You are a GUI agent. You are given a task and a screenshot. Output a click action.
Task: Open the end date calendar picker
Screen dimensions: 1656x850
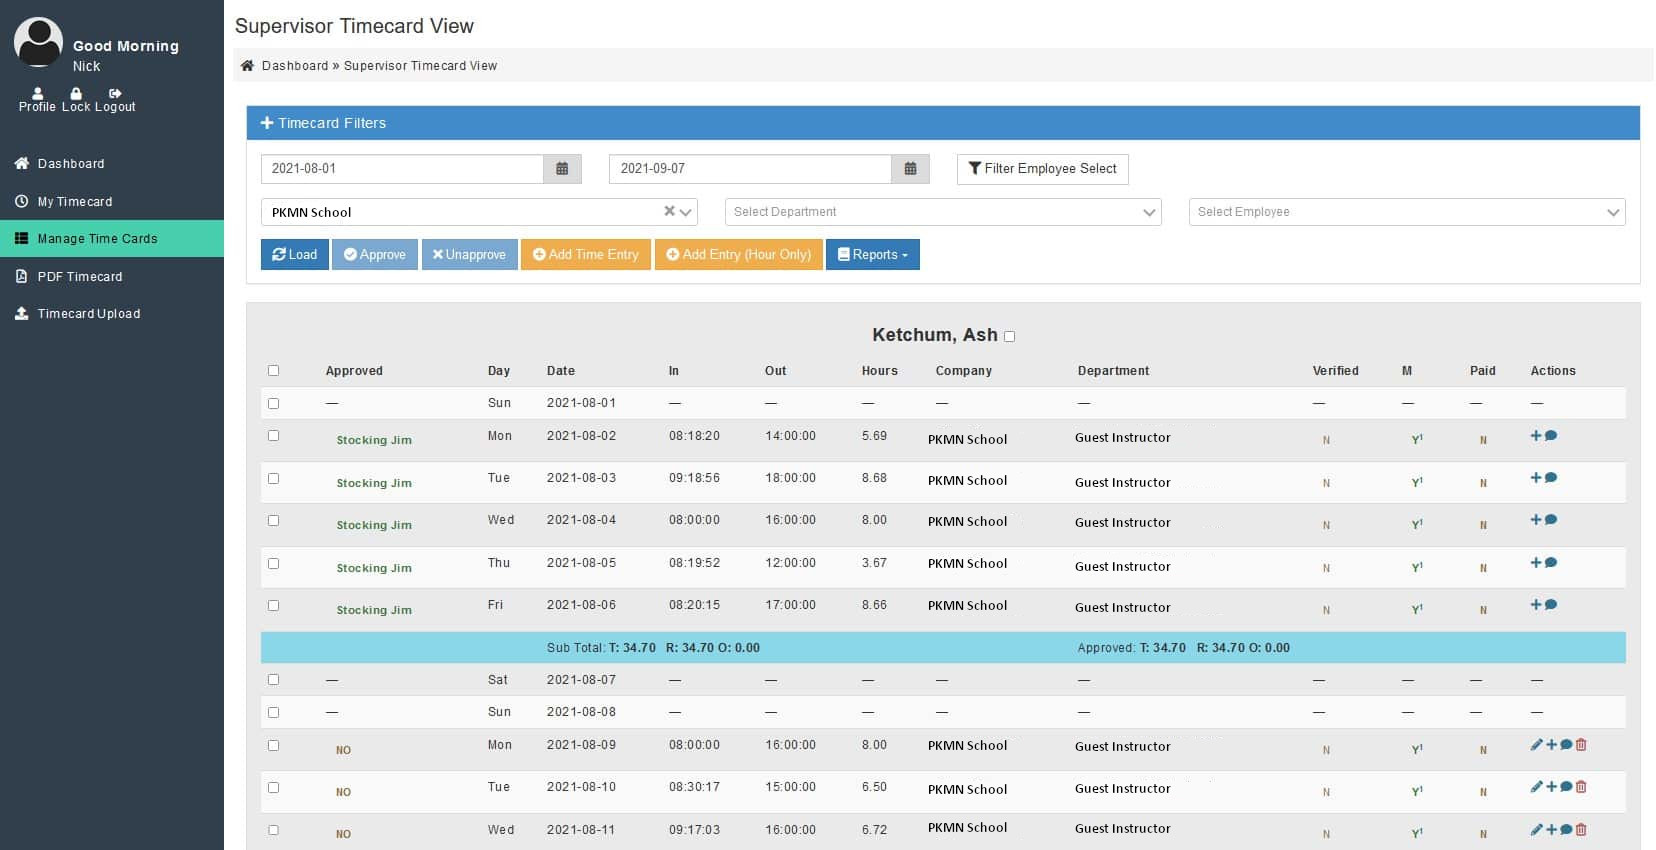point(910,169)
